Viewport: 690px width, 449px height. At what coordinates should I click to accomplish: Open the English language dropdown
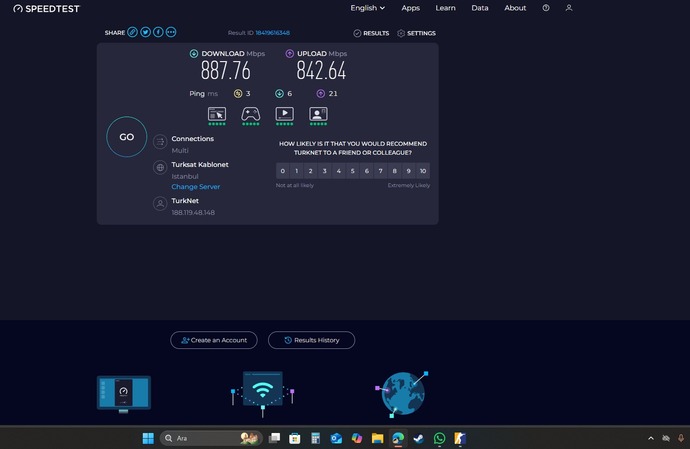point(367,8)
